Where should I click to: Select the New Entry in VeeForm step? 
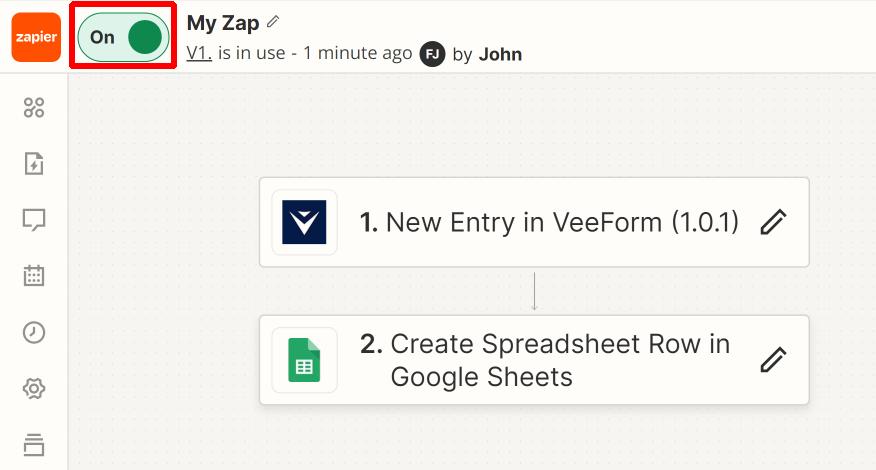[x=534, y=222]
